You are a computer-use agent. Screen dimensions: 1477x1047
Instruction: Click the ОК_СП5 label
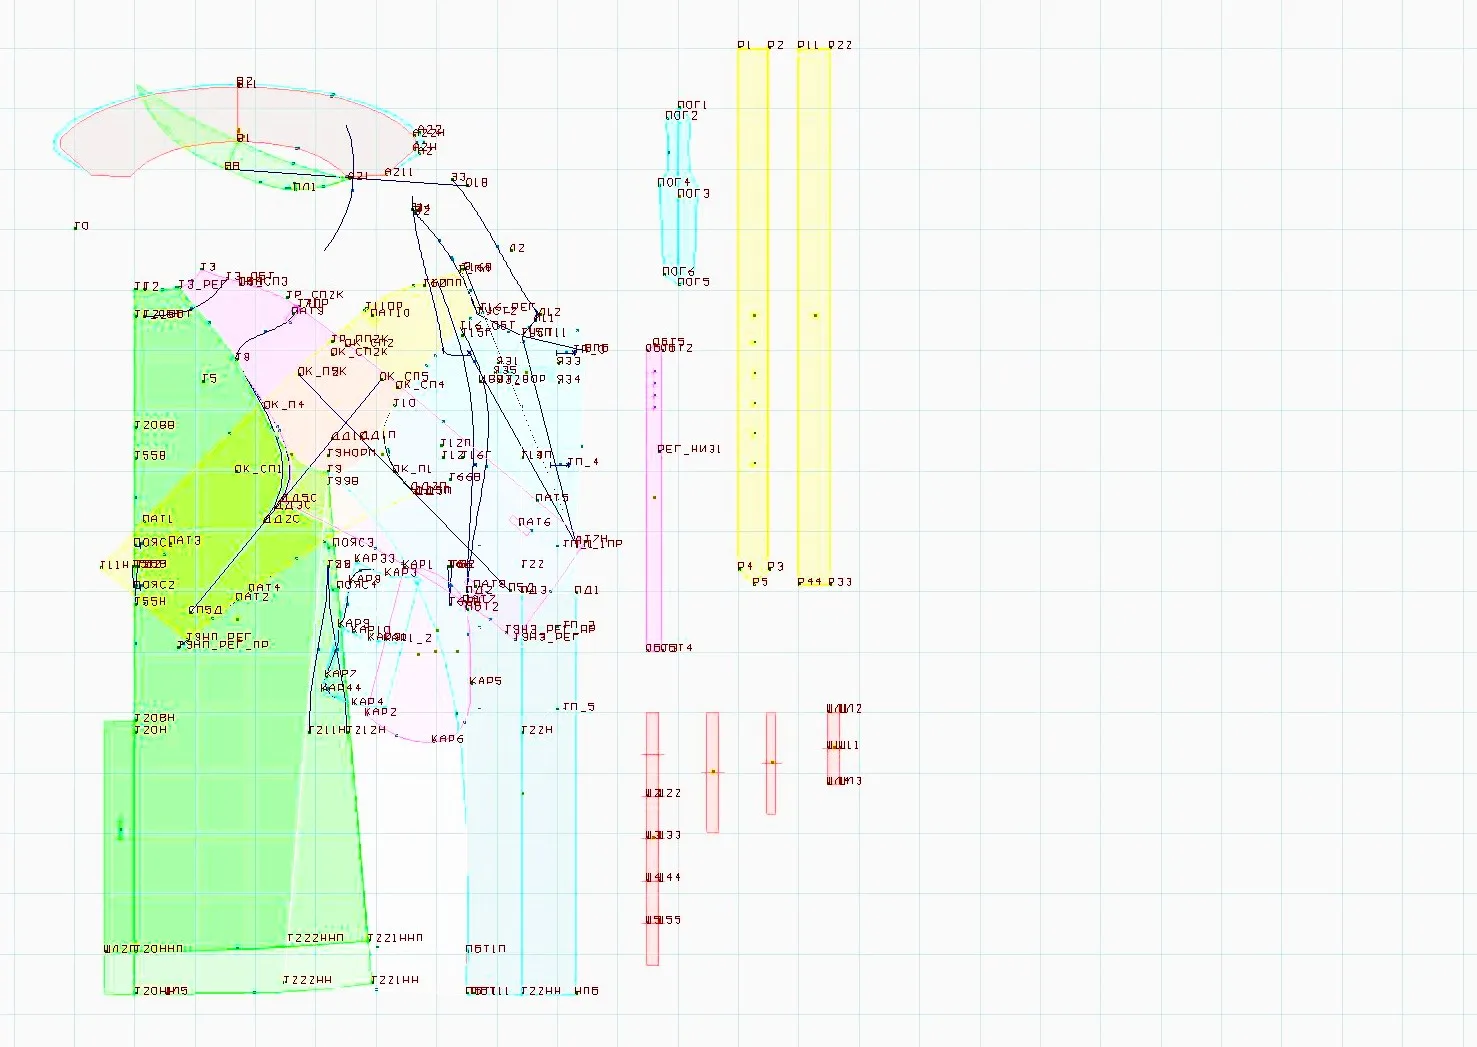404,377
